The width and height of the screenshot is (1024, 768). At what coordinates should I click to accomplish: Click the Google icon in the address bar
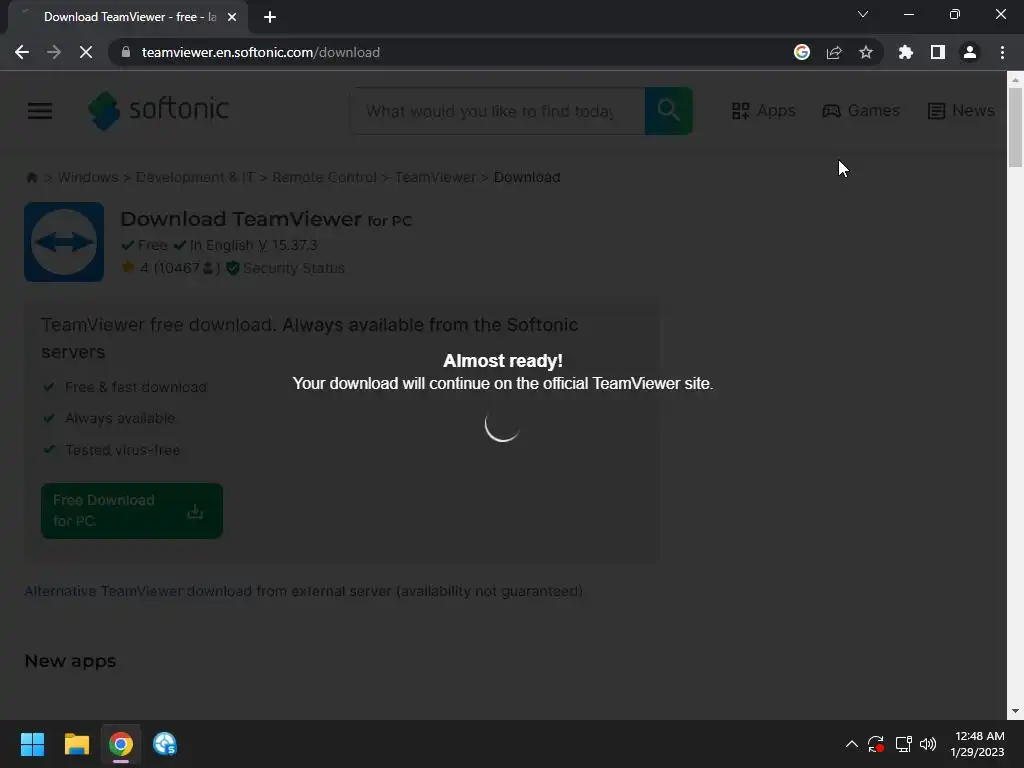tap(802, 52)
